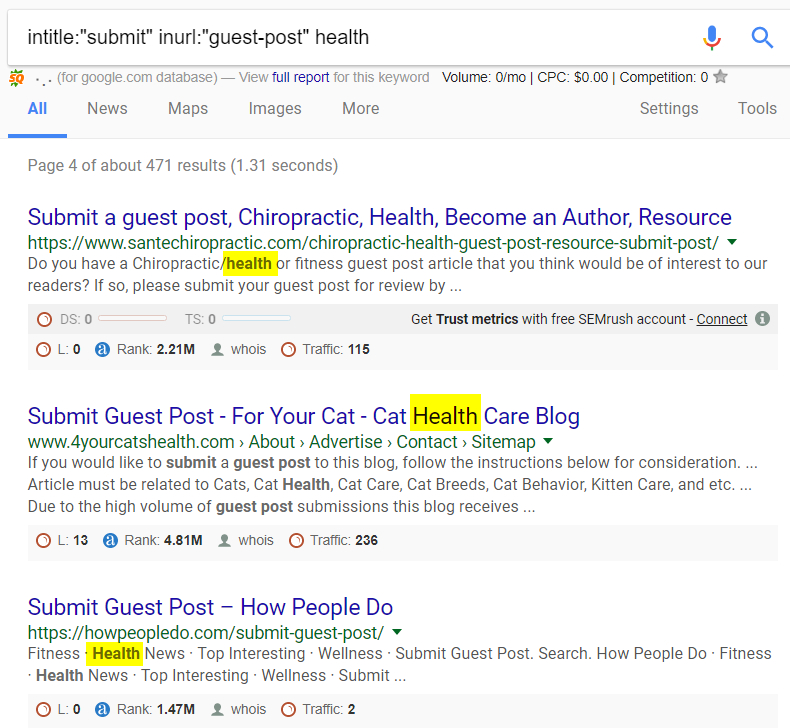The image size is (790, 728).
Task: Click whois link in 4yourcatshealth row
Action: click(x=256, y=541)
